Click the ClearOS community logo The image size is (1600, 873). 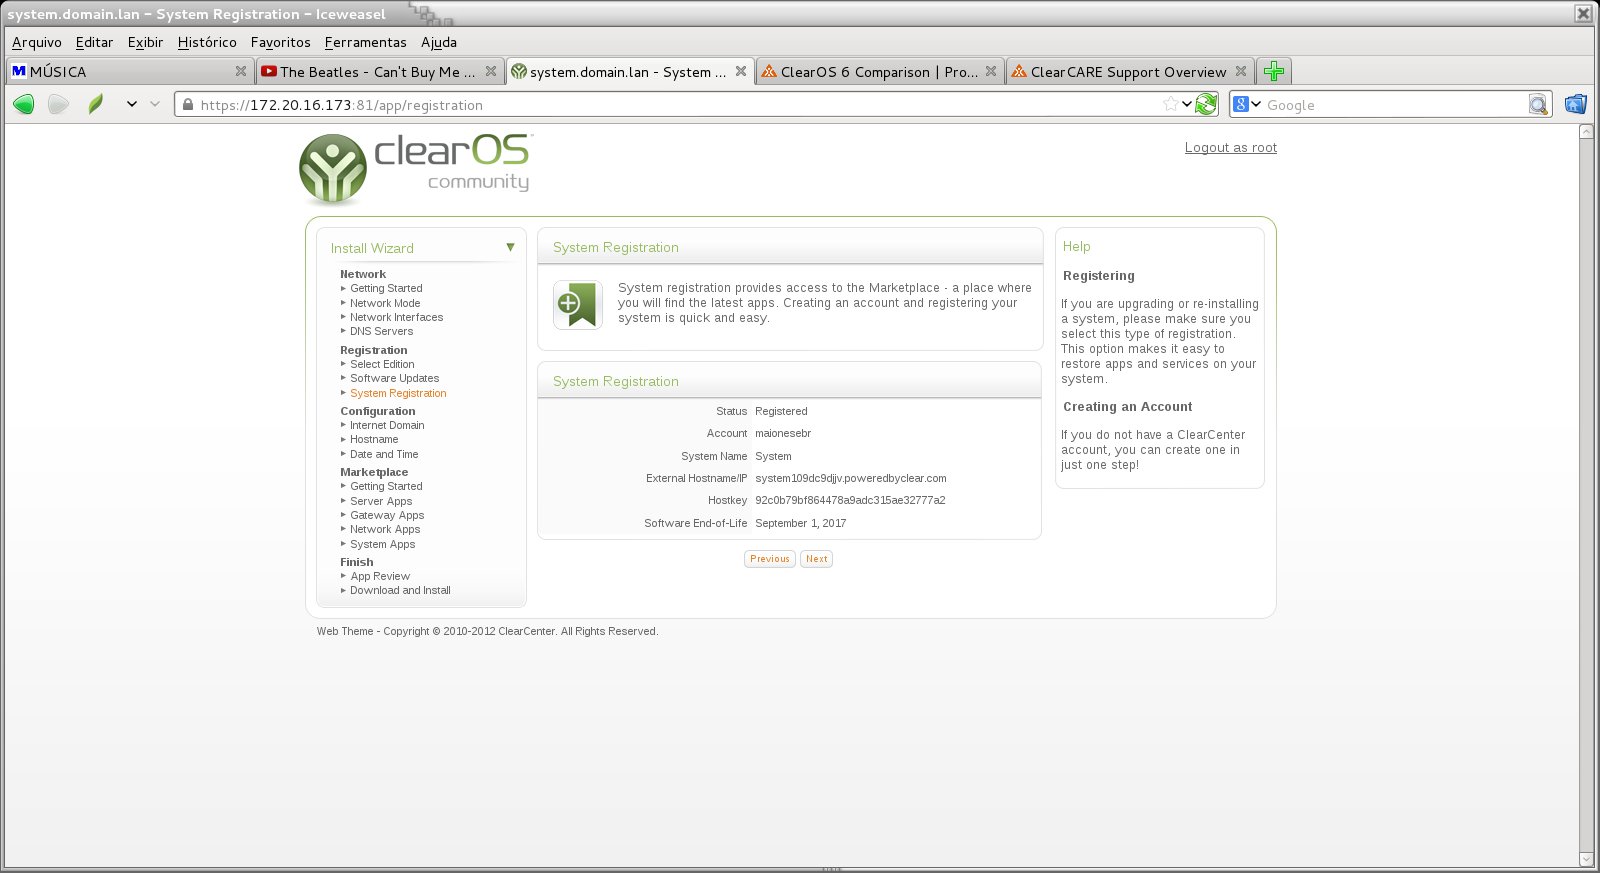415,168
